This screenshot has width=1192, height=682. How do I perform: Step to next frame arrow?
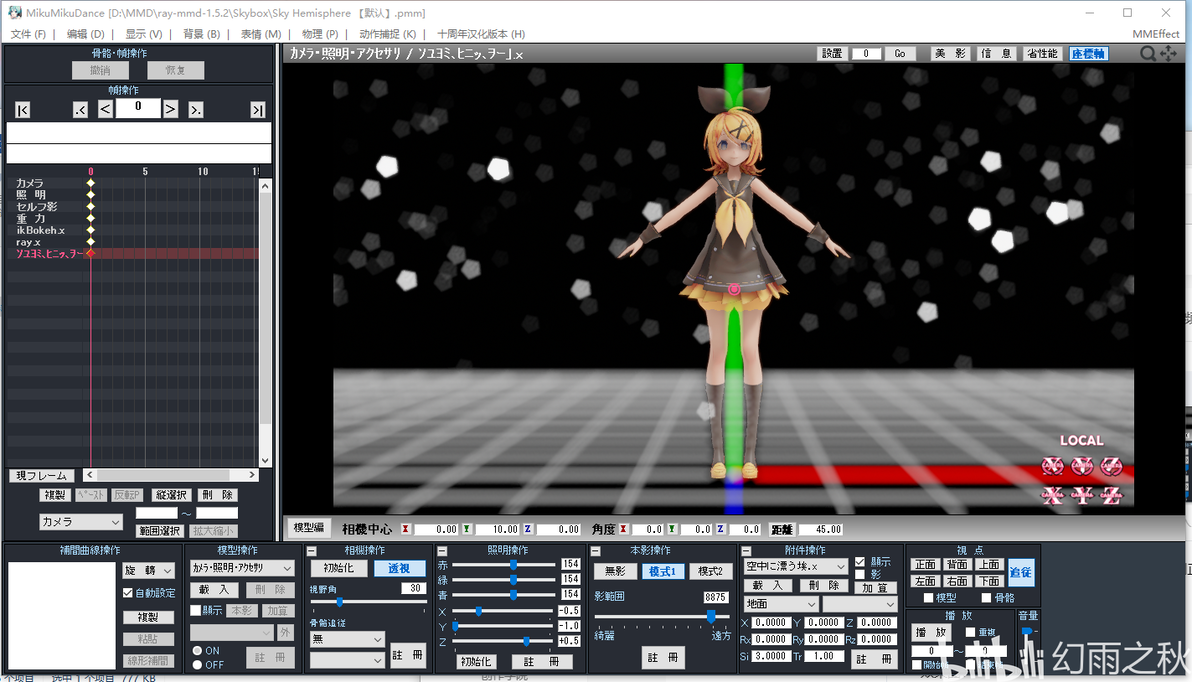(170, 109)
